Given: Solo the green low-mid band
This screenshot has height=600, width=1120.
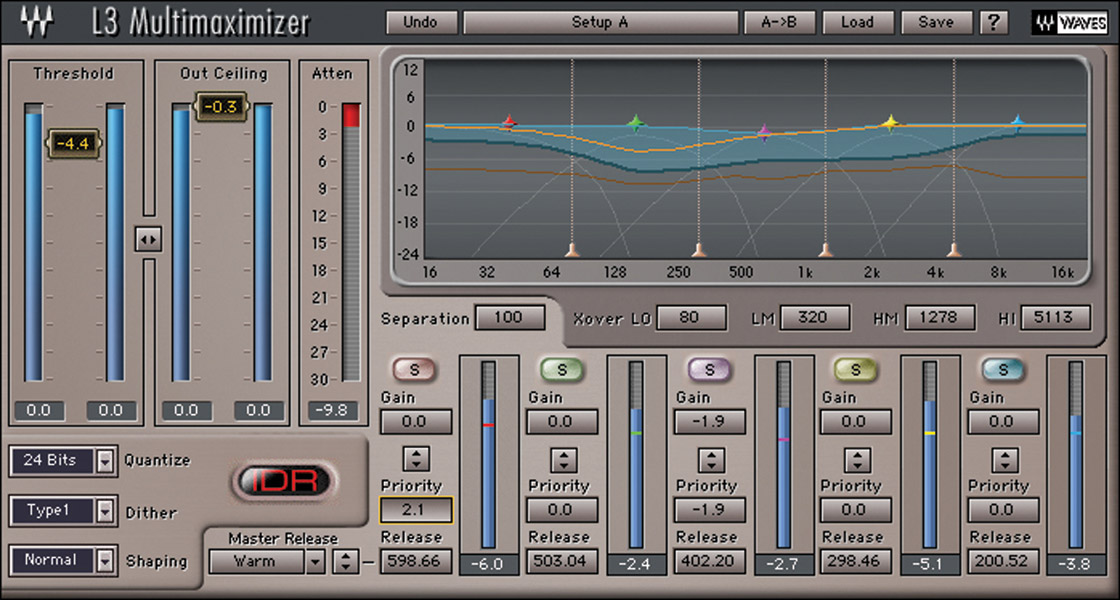Looking at the screenshot, I should tap(561, 369).
